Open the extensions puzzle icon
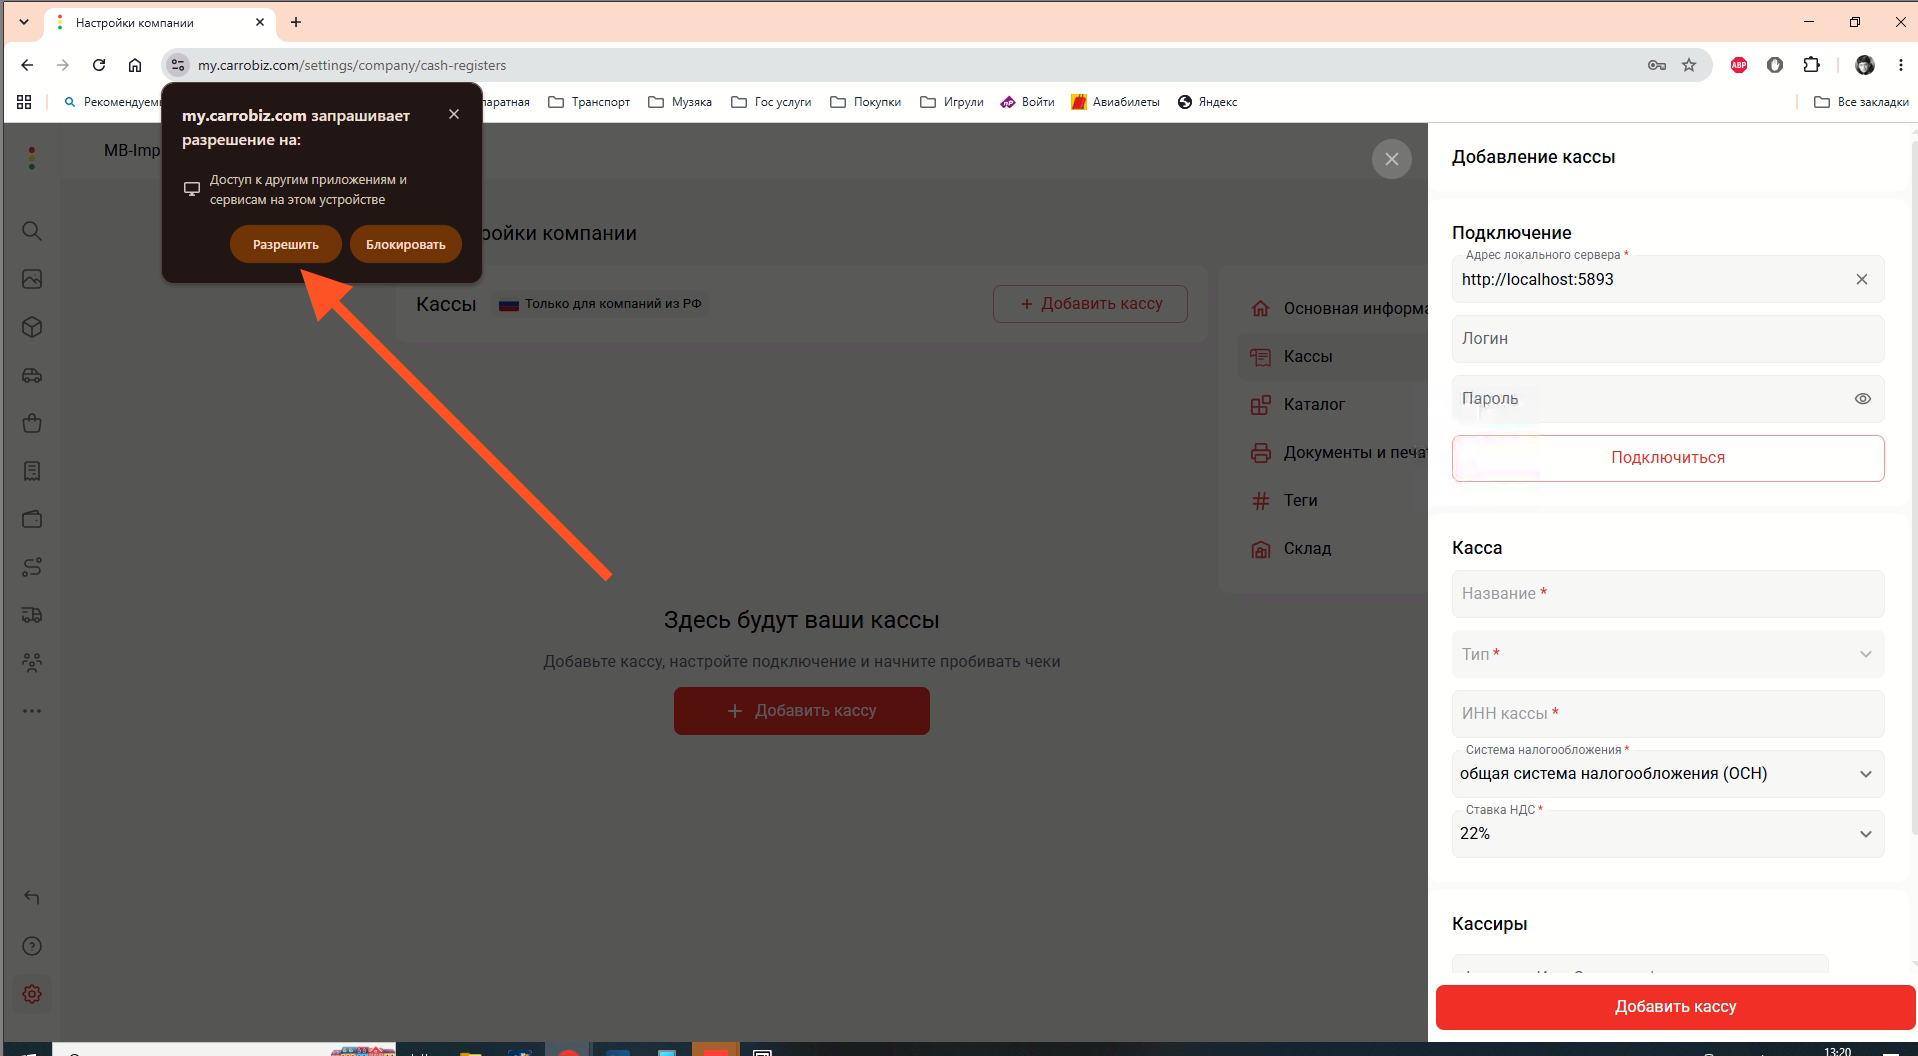The image size is (1918, 1056). tap(1811, 65)
